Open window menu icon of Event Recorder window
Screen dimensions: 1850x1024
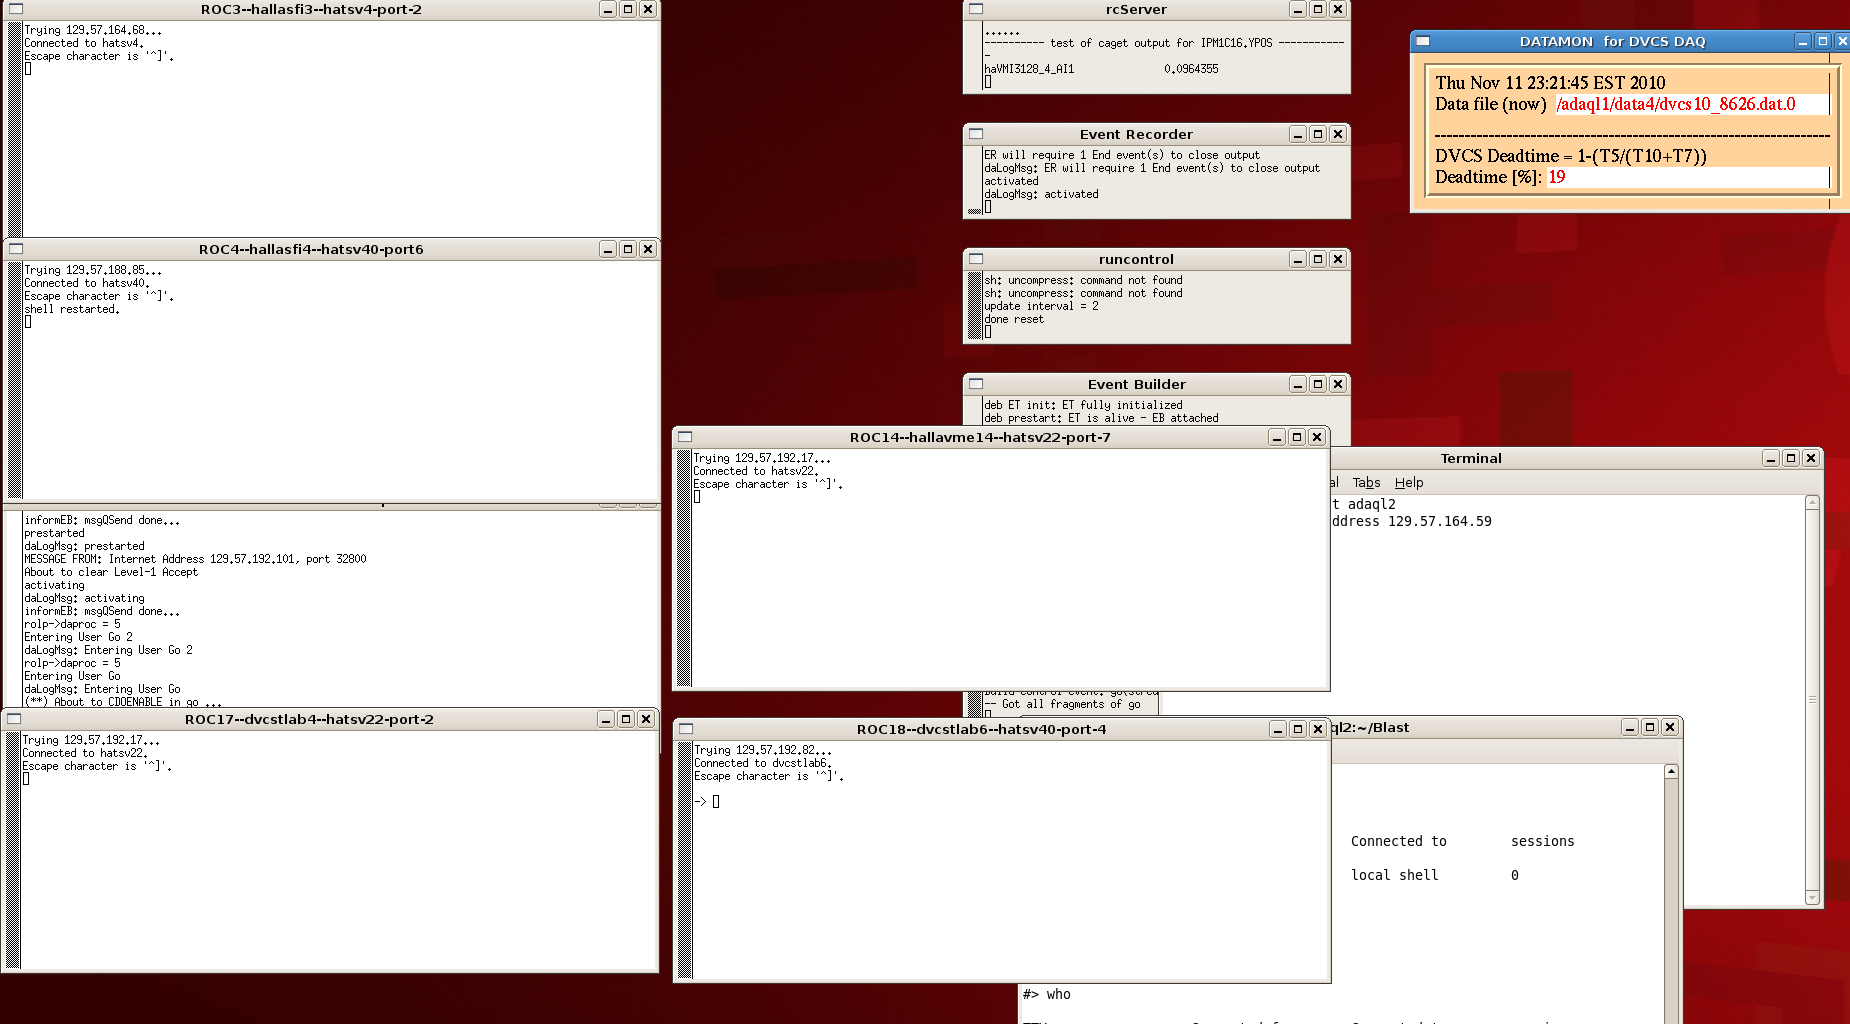pos(976,134)
